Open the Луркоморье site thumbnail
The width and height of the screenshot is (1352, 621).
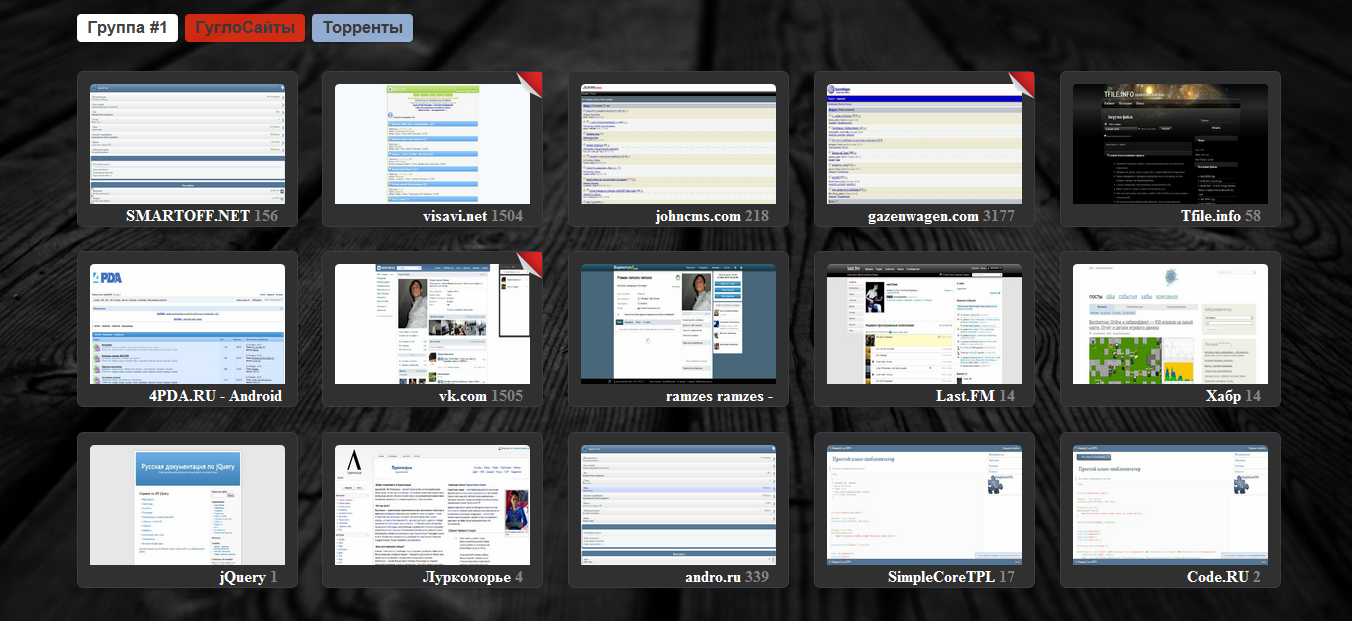[432, 505]
